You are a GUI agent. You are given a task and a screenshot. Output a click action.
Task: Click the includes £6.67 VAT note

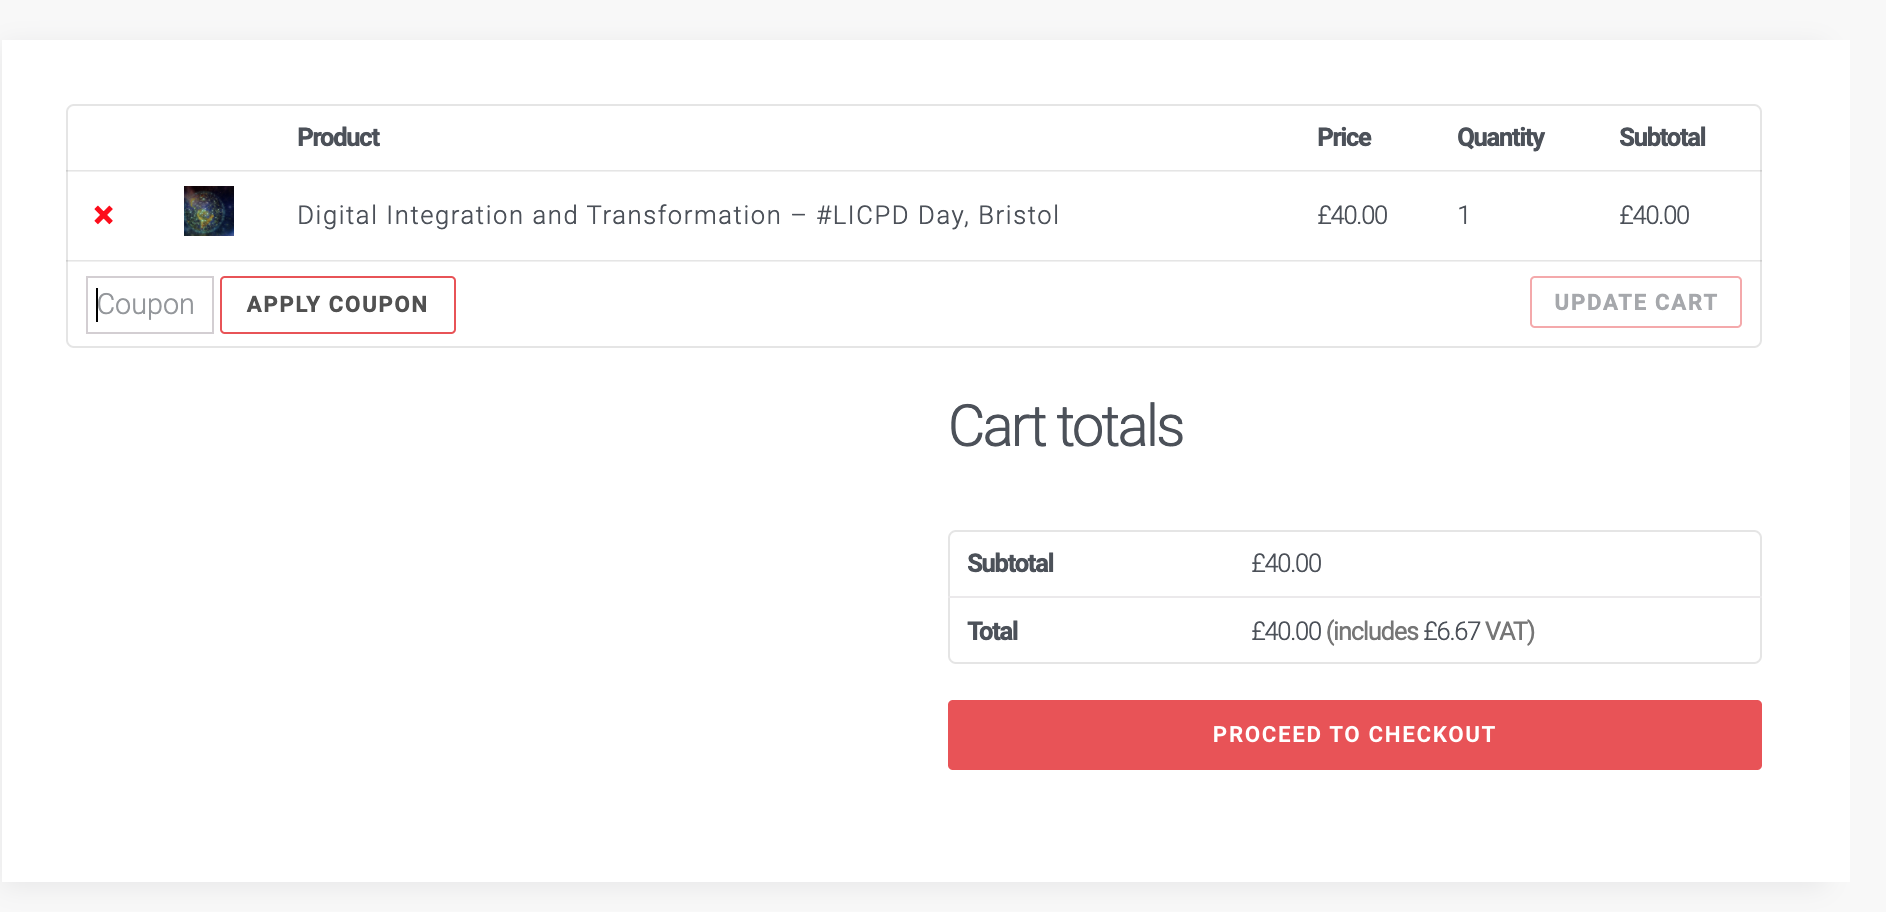(x=1431, y=632)
